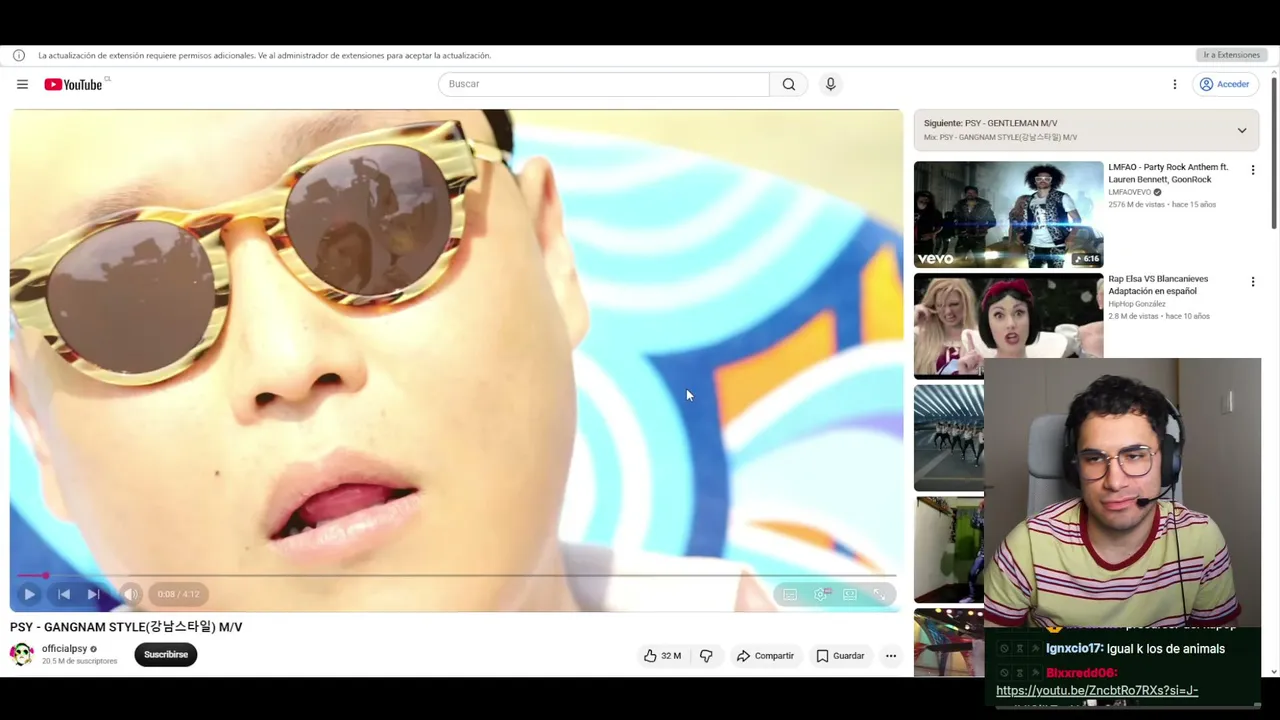1280x720 pixels.
Task: Enter fullscreen mode on the player
Action: click(x=880, y=594)
